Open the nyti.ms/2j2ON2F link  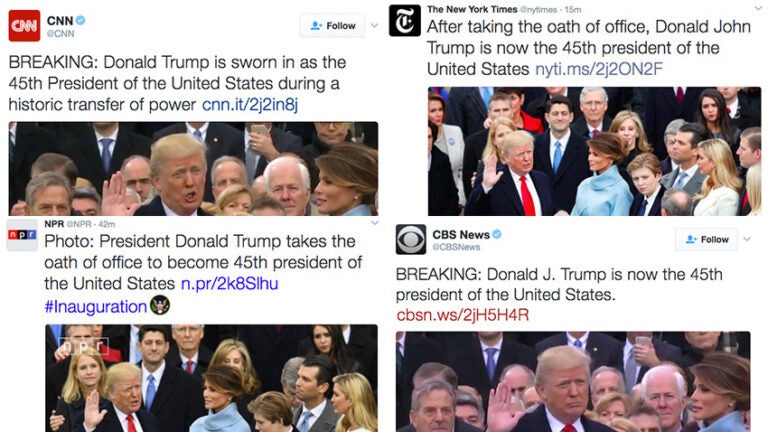point(599,69)
